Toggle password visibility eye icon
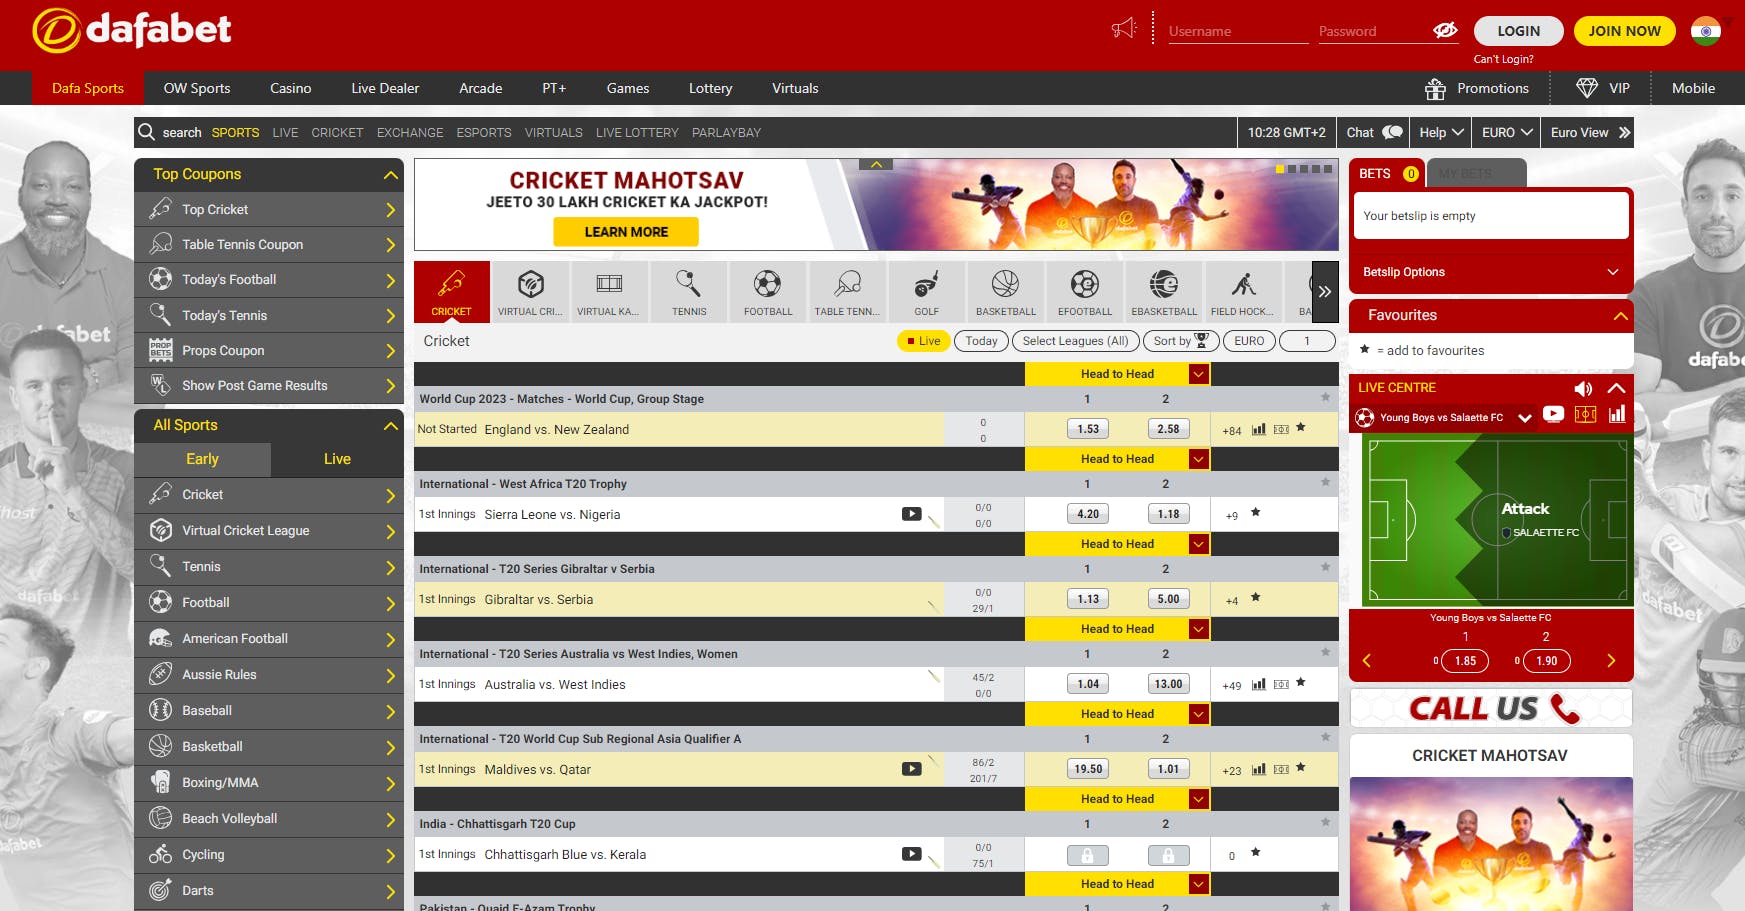Image resolution: width=1745 pixels, height=911 pixels. (1445, 30)
